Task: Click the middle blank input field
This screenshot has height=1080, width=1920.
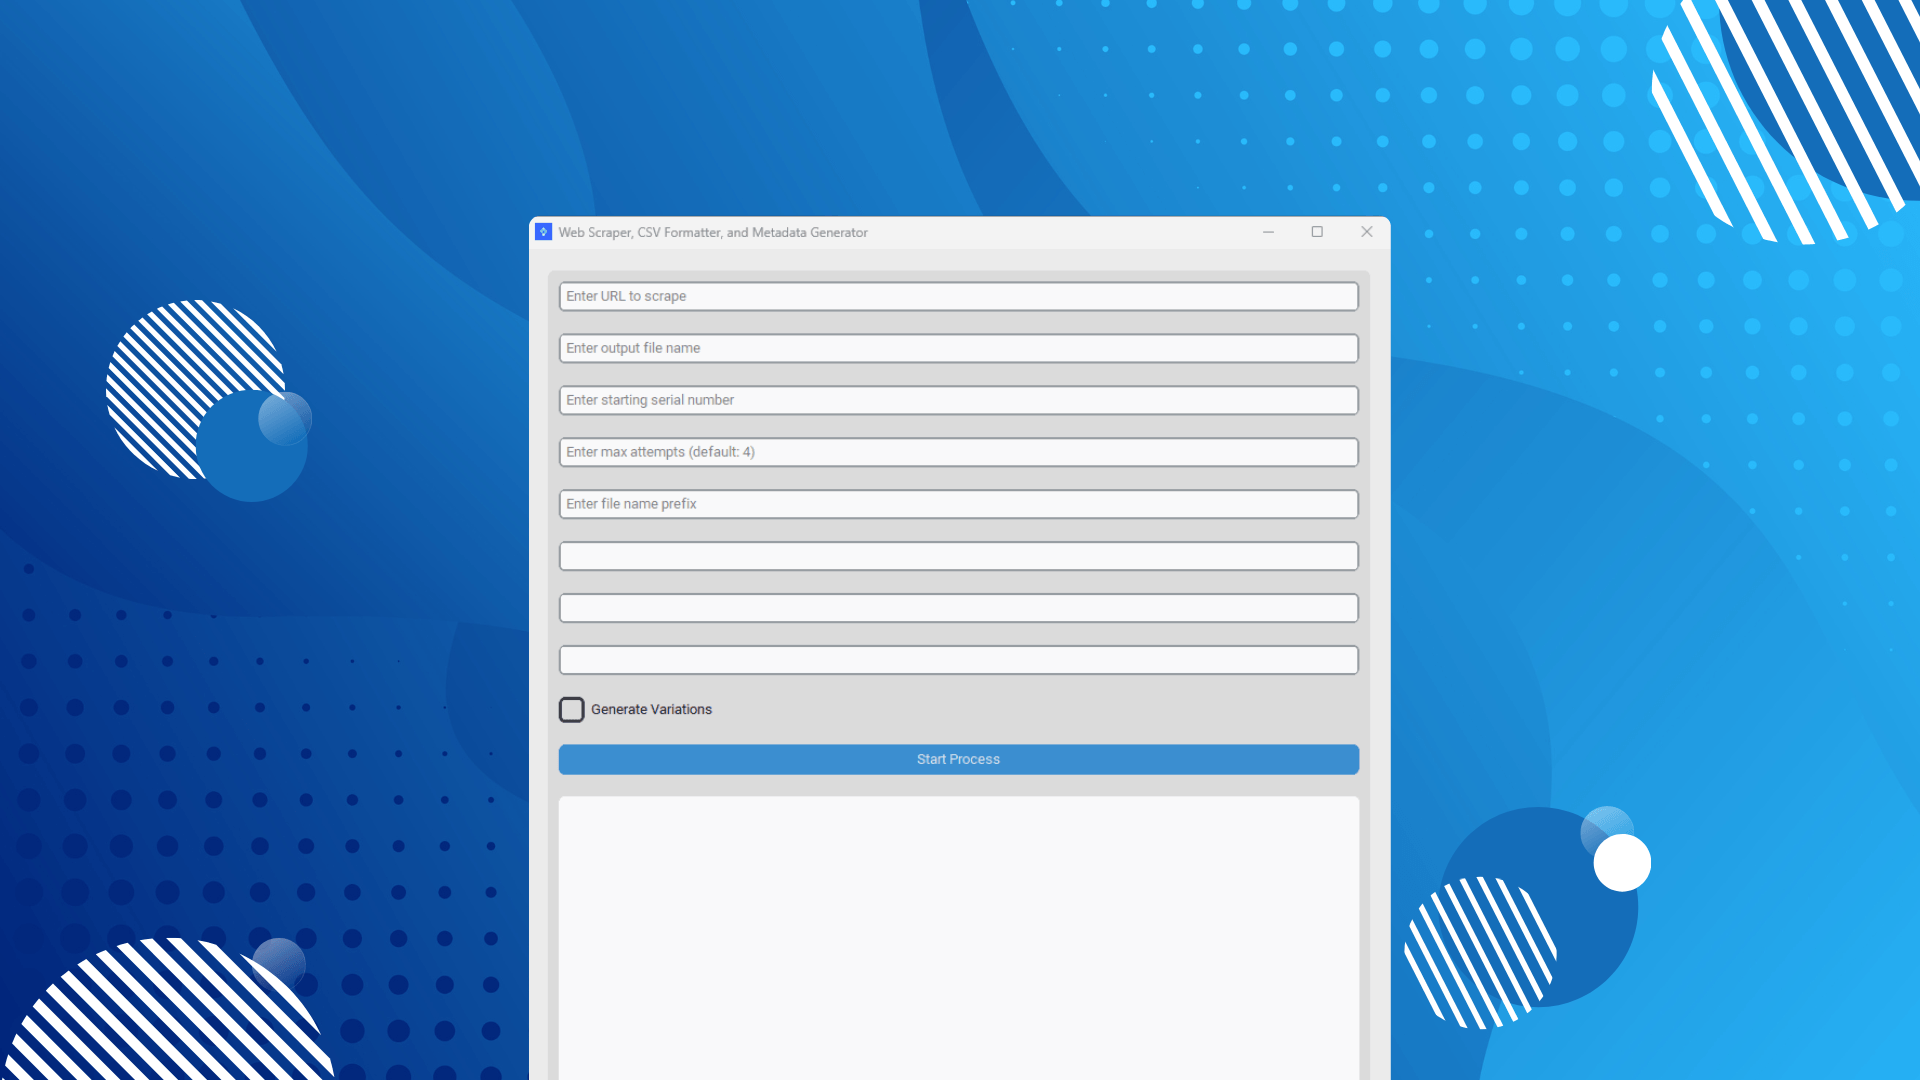Action: pyautogui.click(x=958, y=609)
